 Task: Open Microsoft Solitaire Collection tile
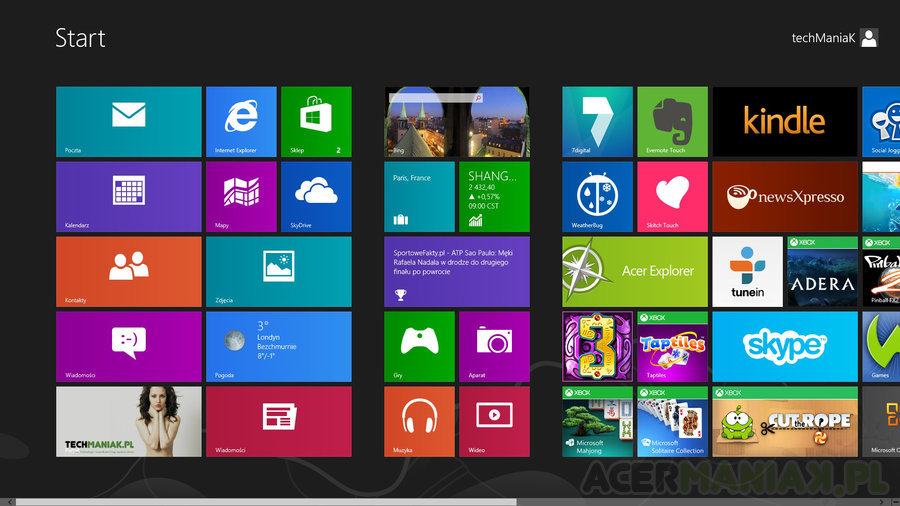pyautogui.click(x=672, y=422)
